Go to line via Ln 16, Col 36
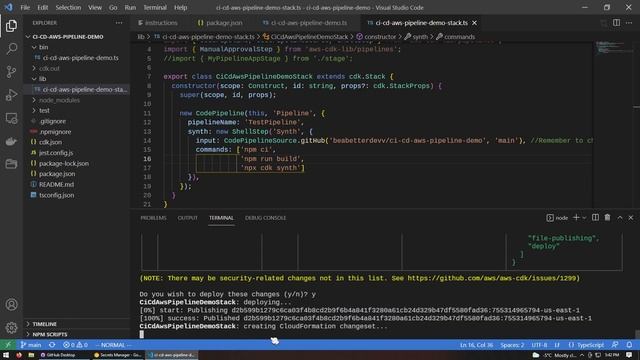Viewport: 640px width, 360px height. (x=476, y=344)
